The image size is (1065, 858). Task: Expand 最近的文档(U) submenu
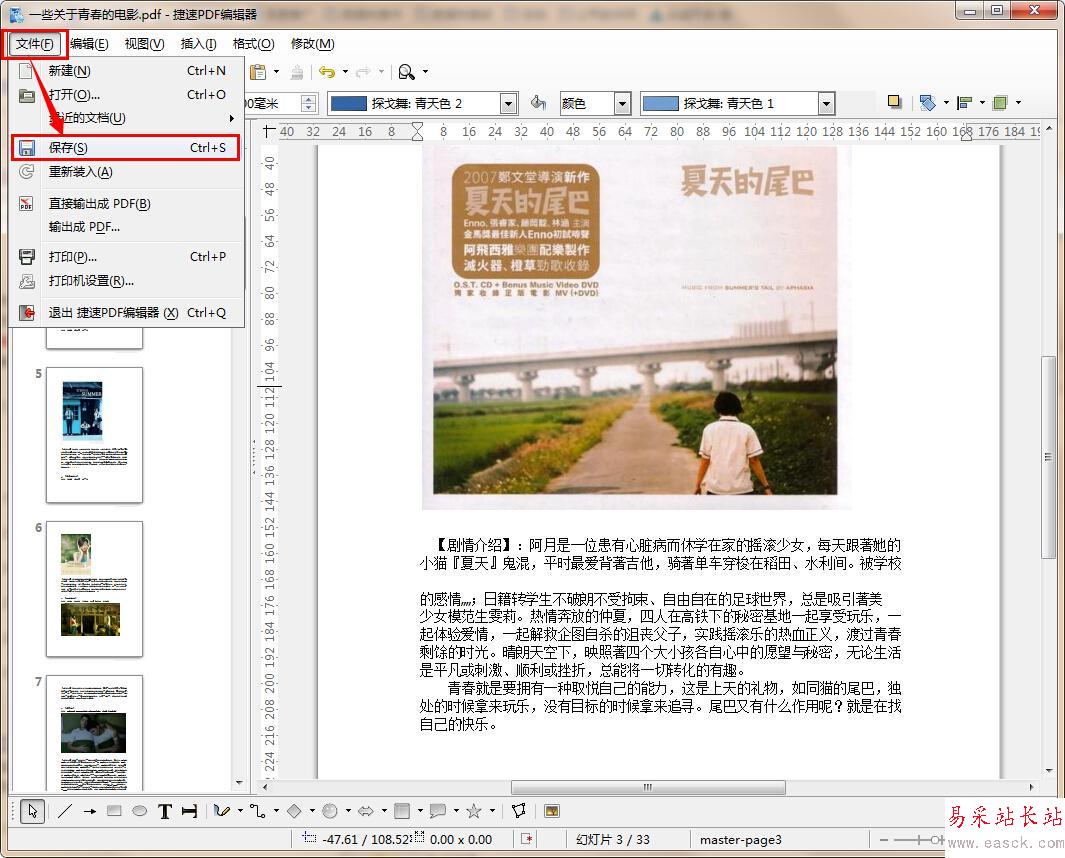pos(126,118)
